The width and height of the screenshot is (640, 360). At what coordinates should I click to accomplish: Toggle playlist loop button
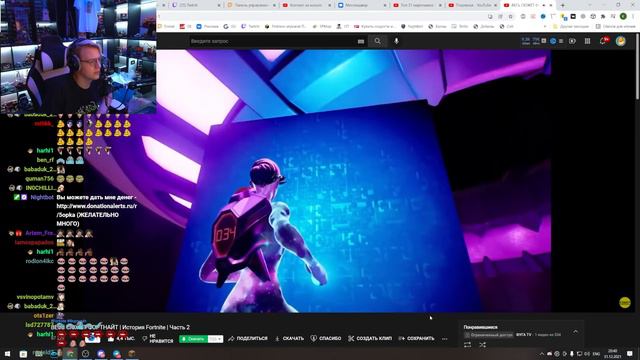468,345
